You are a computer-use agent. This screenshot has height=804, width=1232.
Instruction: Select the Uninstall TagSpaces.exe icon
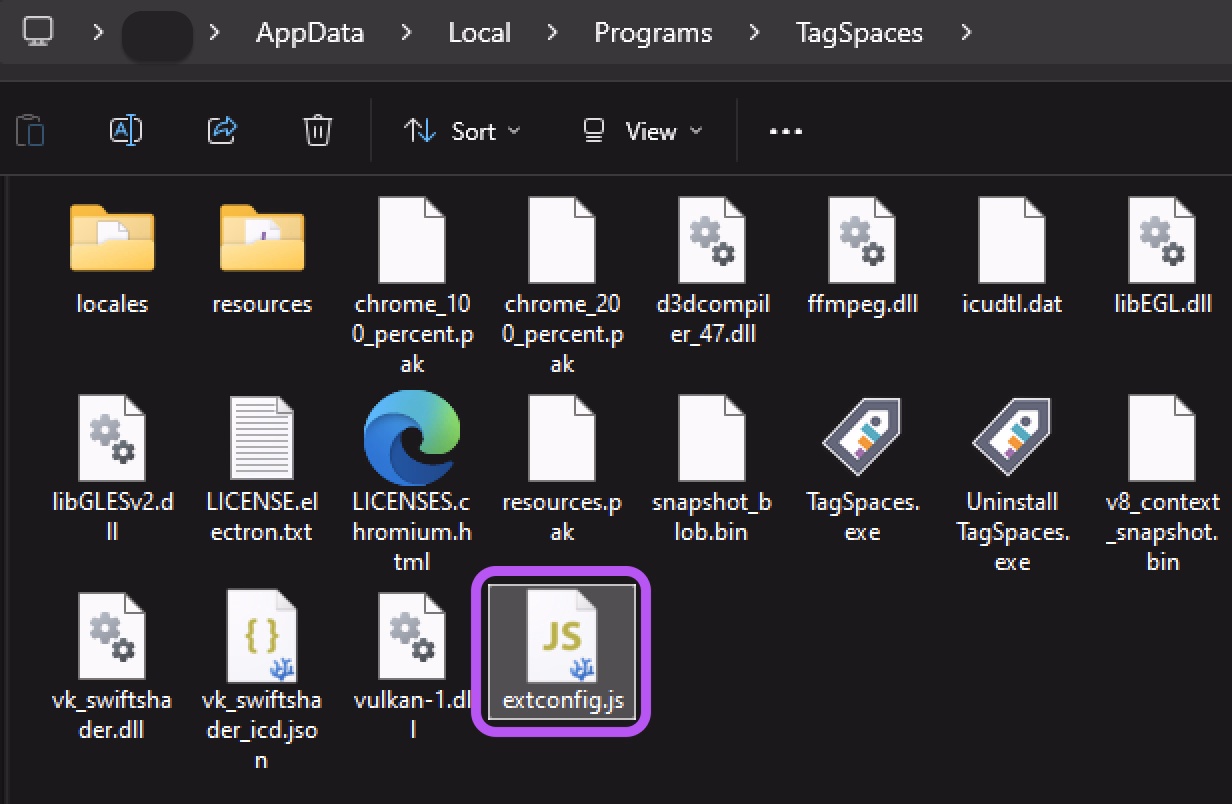click(x=1012, y=438)
